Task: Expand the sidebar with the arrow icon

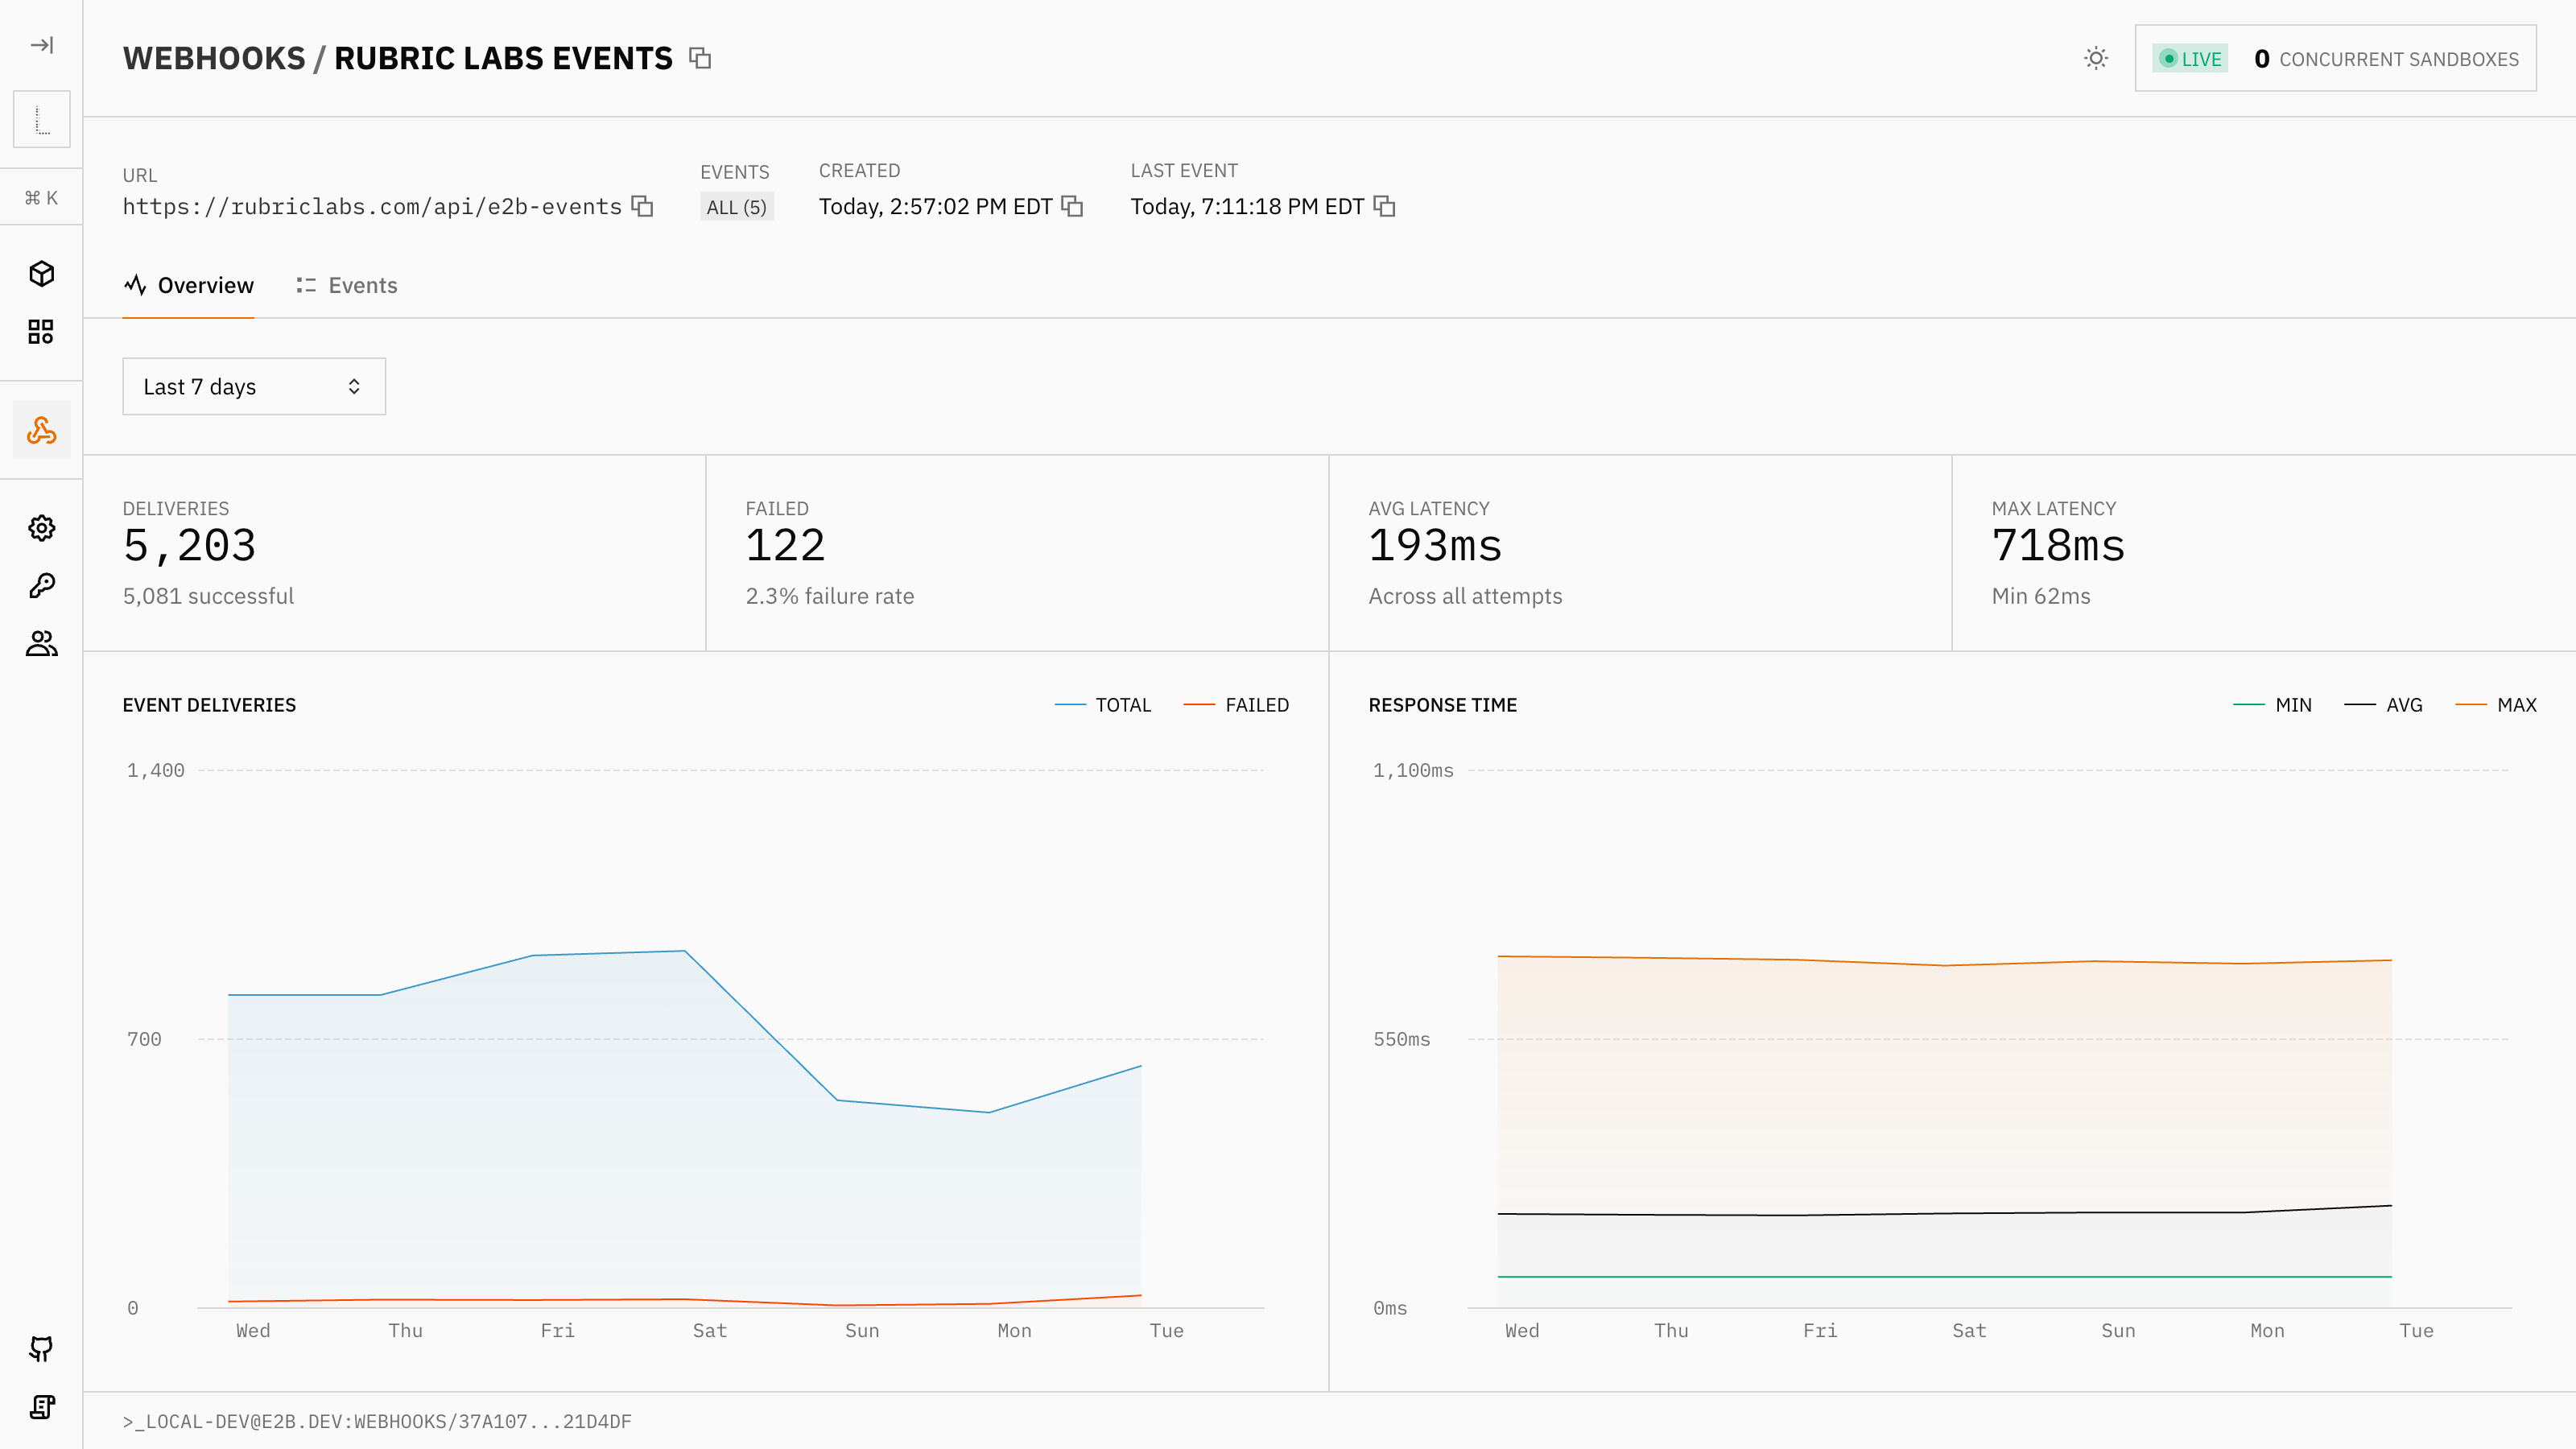Action: pyautogui.click(x=41, y=45)
